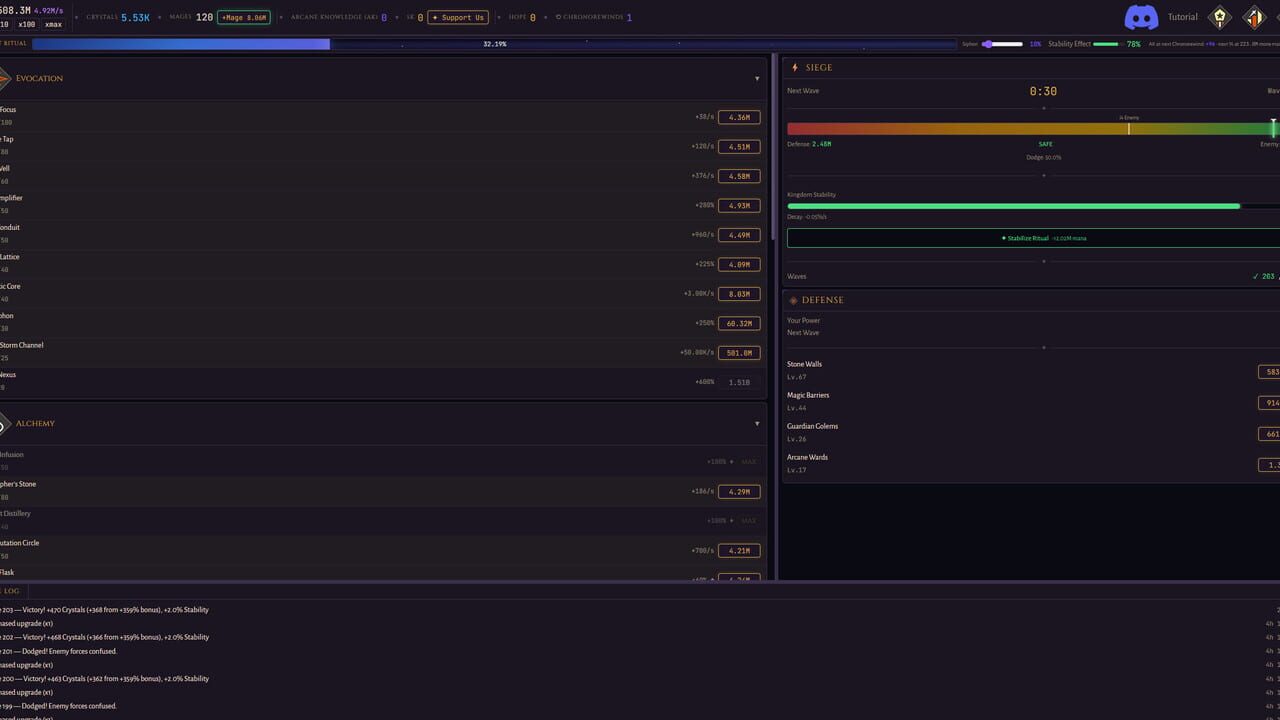Buy Transmutation Circle for 4.21M
The width and height of the screenshot is (1280, 720).
739,550
